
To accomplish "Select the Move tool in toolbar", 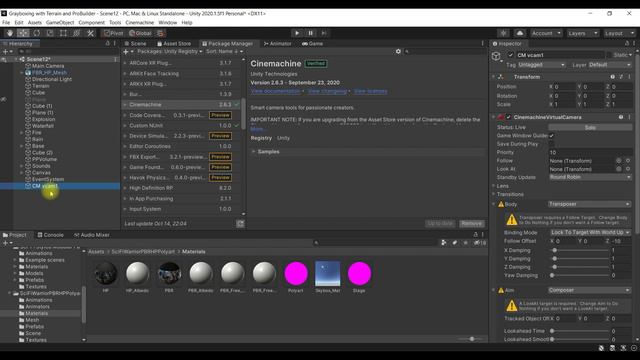I will pyautogui.click(x=23, y=33).
